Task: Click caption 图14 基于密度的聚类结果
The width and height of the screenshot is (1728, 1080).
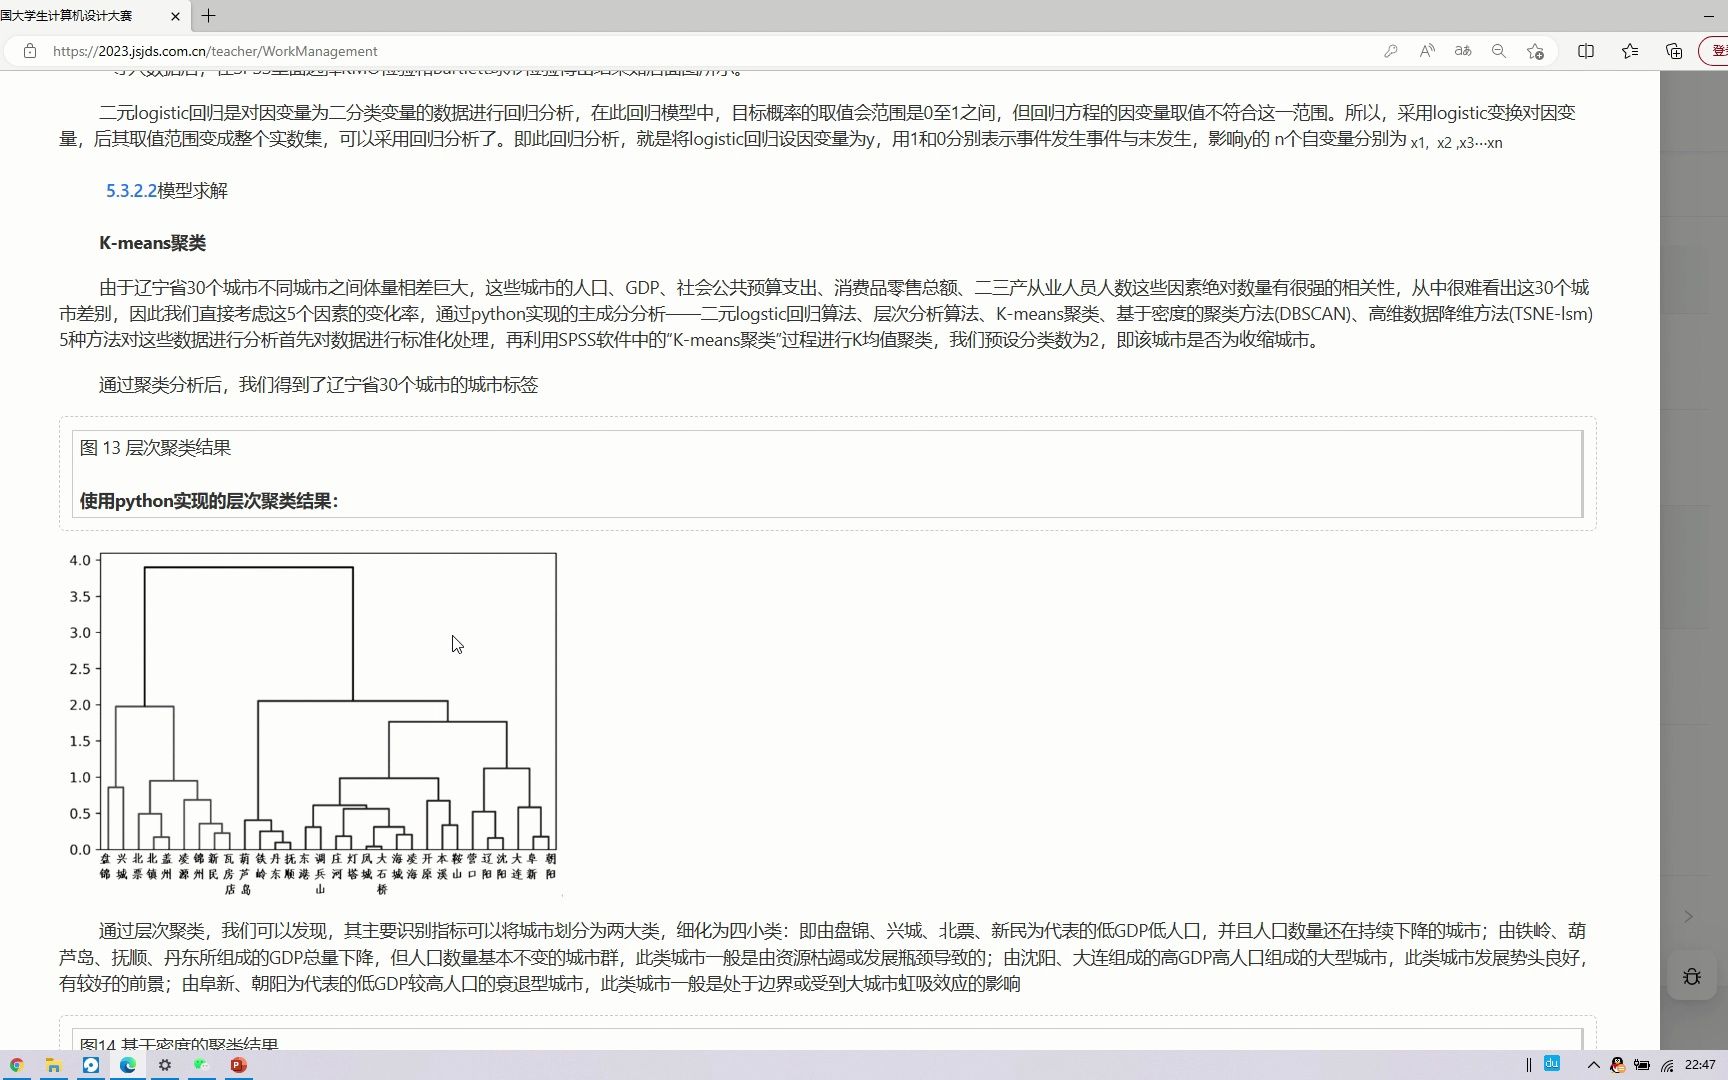Action: (179, 1044)
